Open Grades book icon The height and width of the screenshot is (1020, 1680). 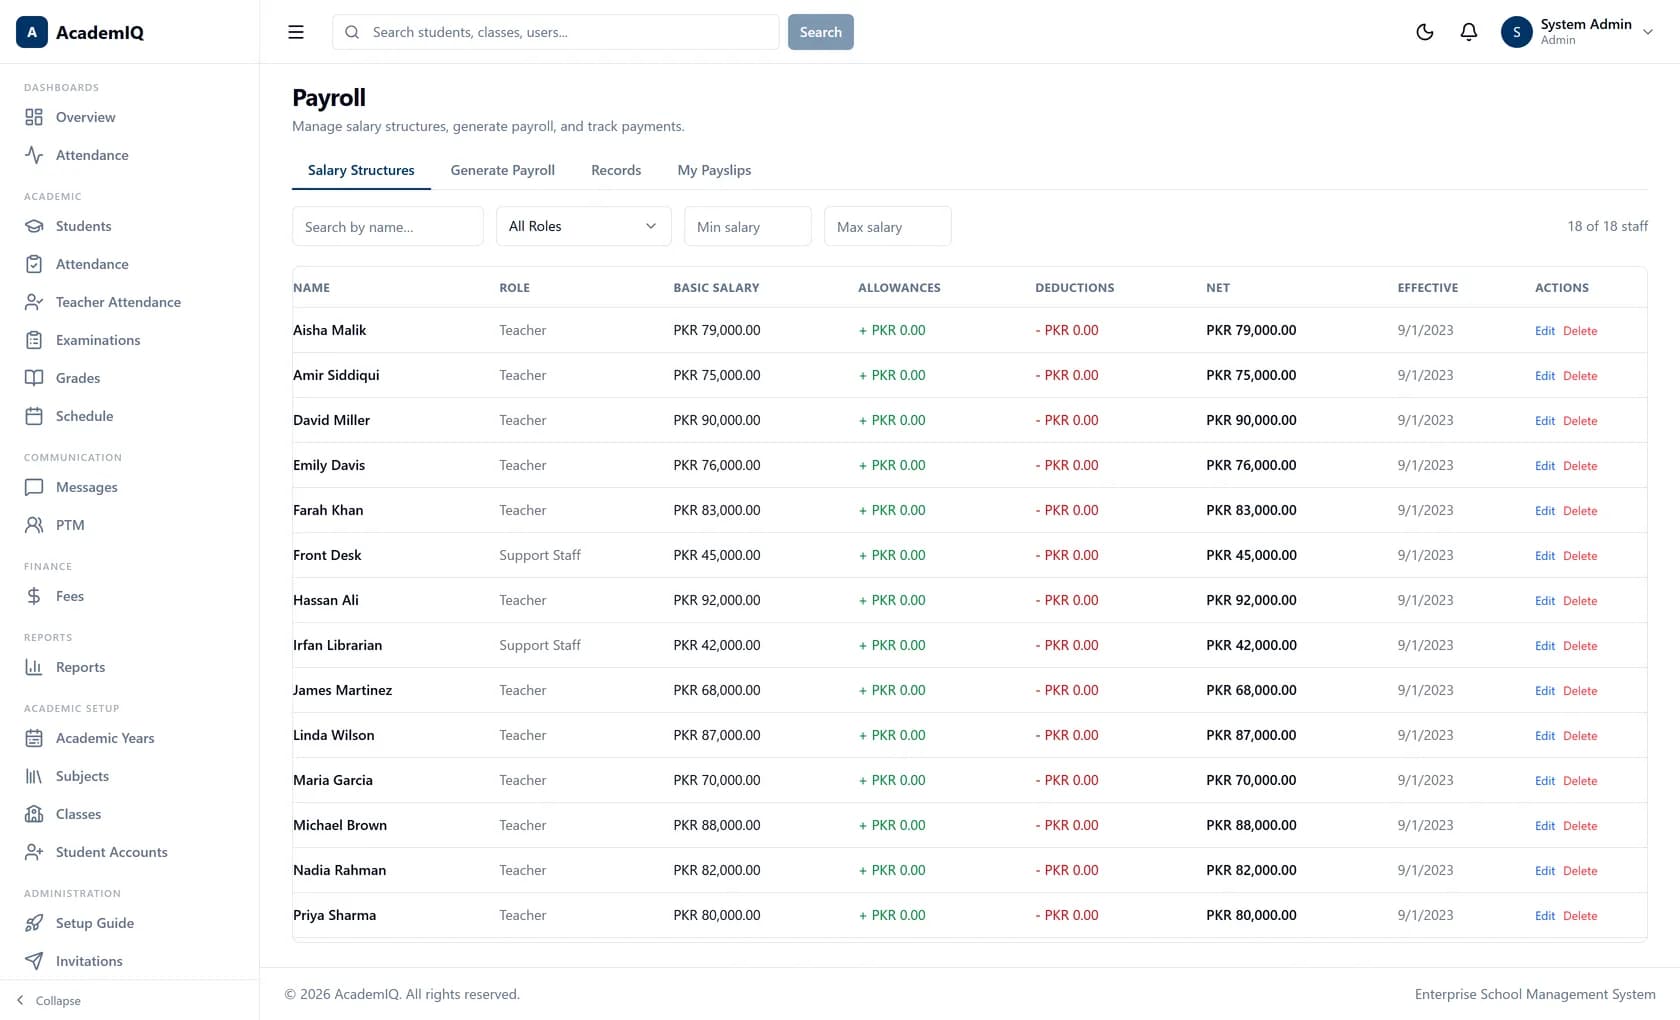pyautogui.click(x=34, y=378)
